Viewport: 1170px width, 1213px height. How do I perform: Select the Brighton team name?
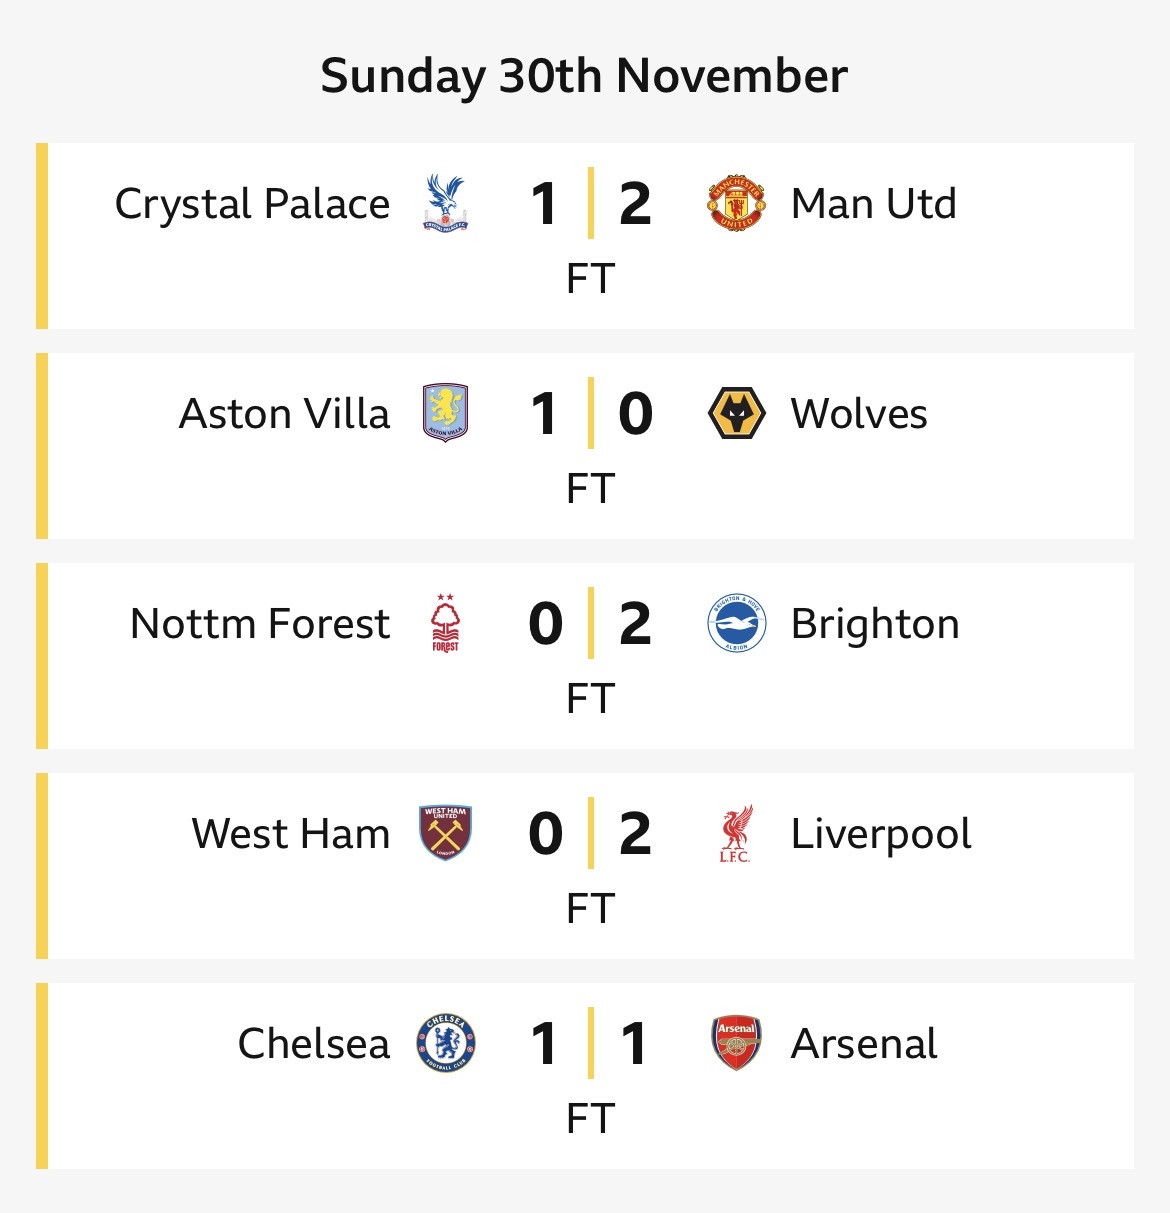pyautogui.click(x=875, y=624)
